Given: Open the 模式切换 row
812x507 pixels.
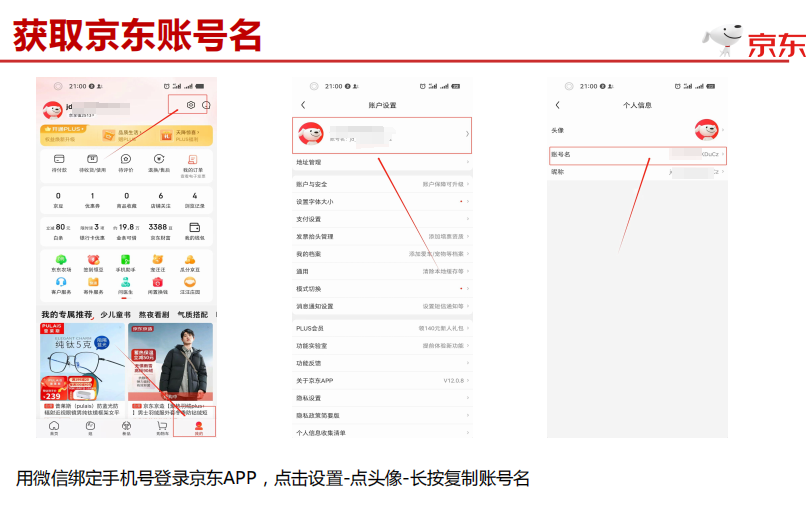Looking at the screenshot, I should pyautogui.click(x=382, y=288).
